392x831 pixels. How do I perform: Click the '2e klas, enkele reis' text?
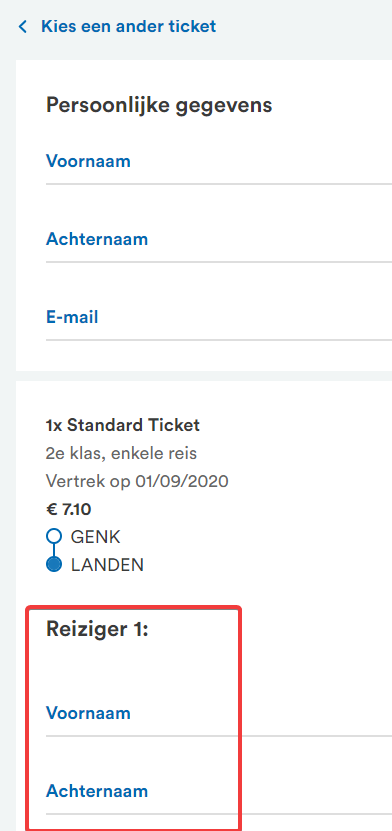coord(121,454)
